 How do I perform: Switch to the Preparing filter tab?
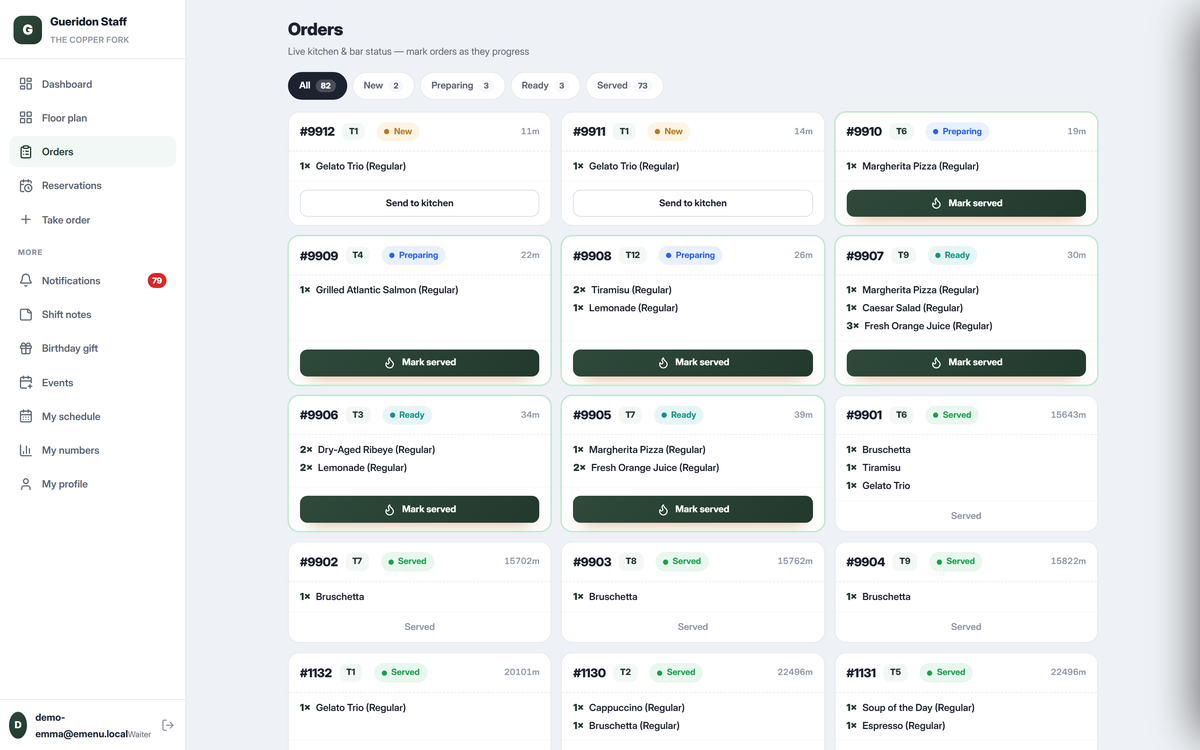coord(462,86)
